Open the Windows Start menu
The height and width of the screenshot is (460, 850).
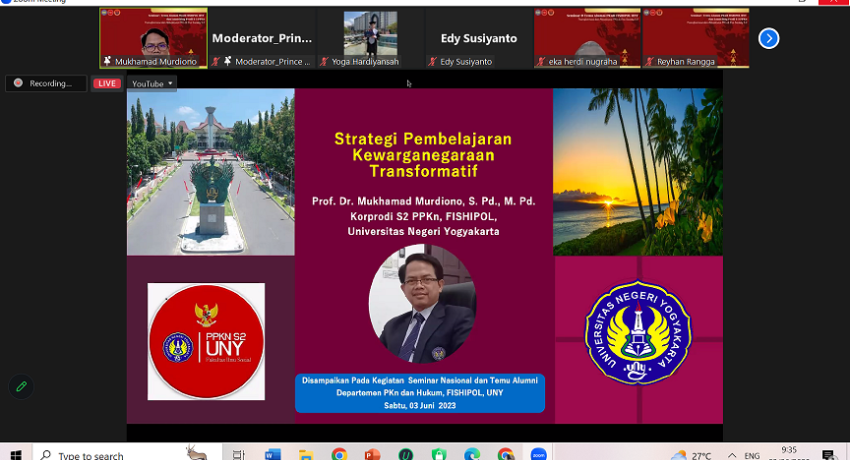(16, 454)
